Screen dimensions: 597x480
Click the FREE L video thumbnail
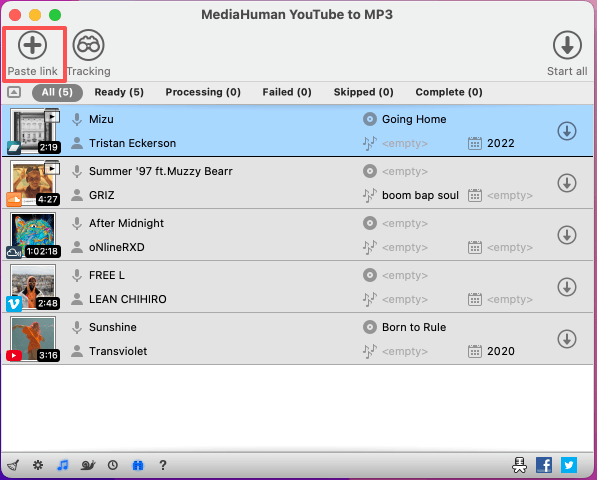[x=33, y=287]
